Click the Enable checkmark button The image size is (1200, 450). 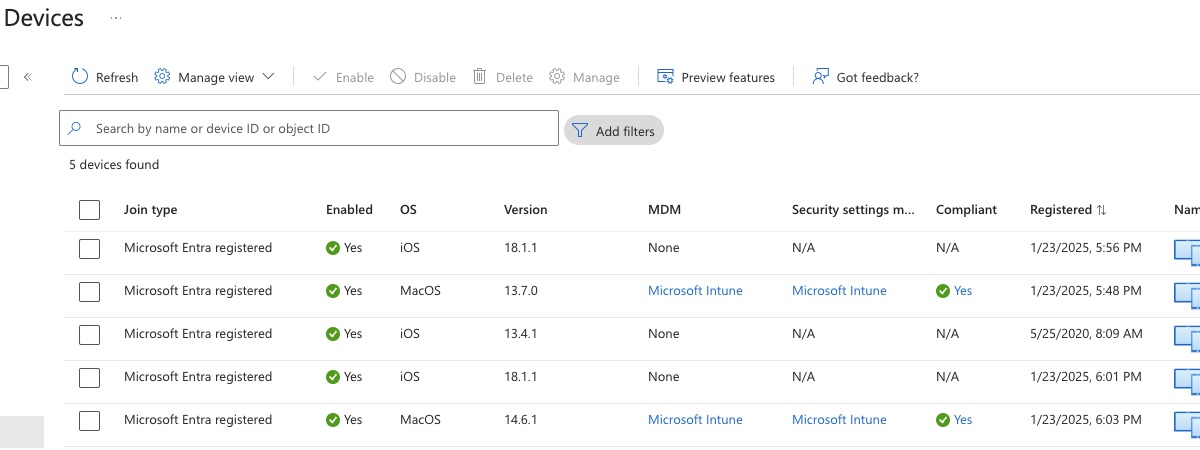(343, 77)
